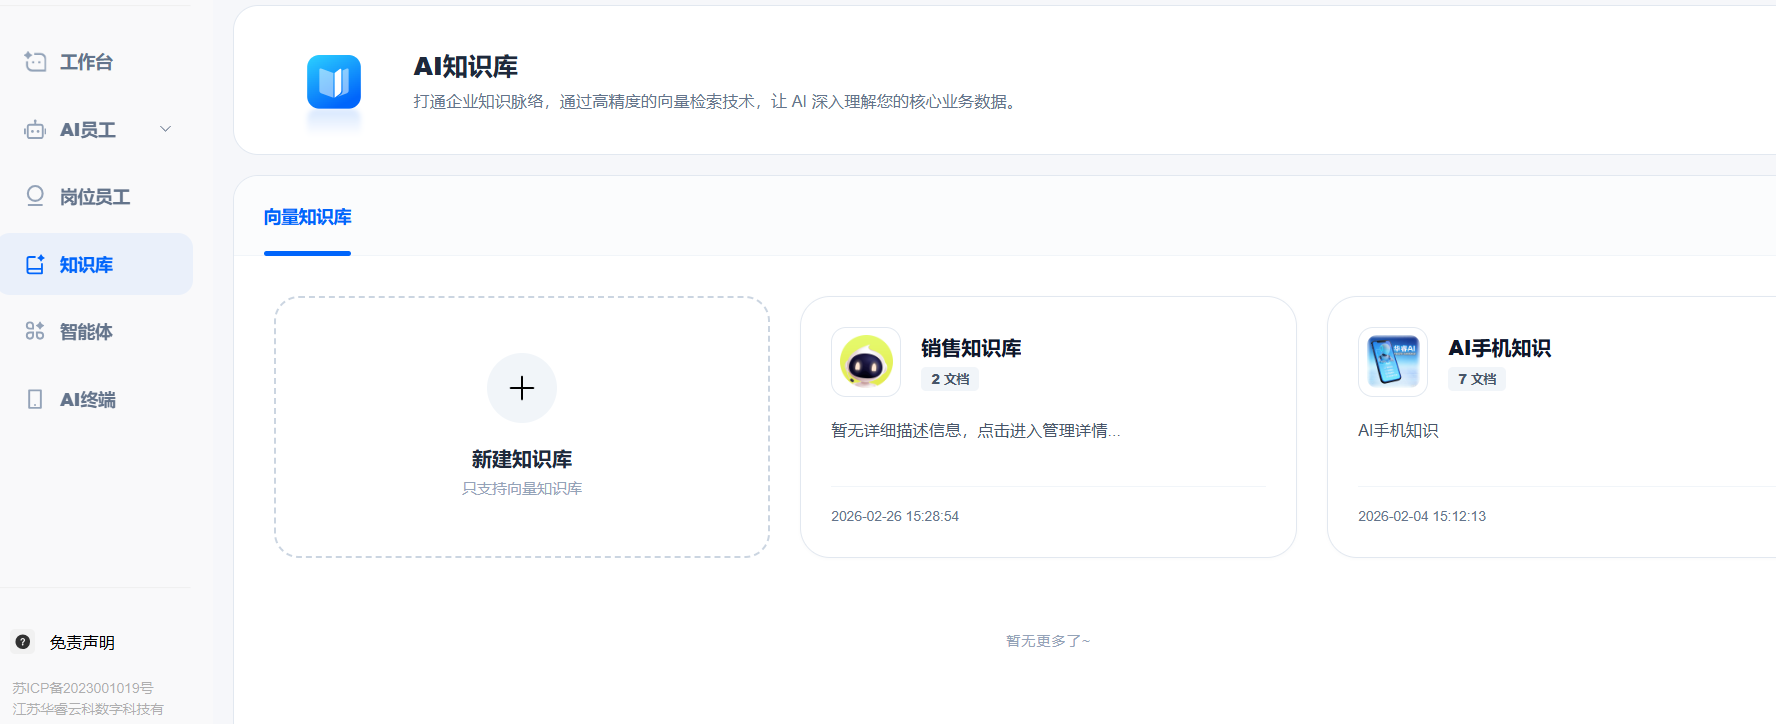
Task: Open the 苏ICP备2023001019号 filing link
Action: [83, 688]
